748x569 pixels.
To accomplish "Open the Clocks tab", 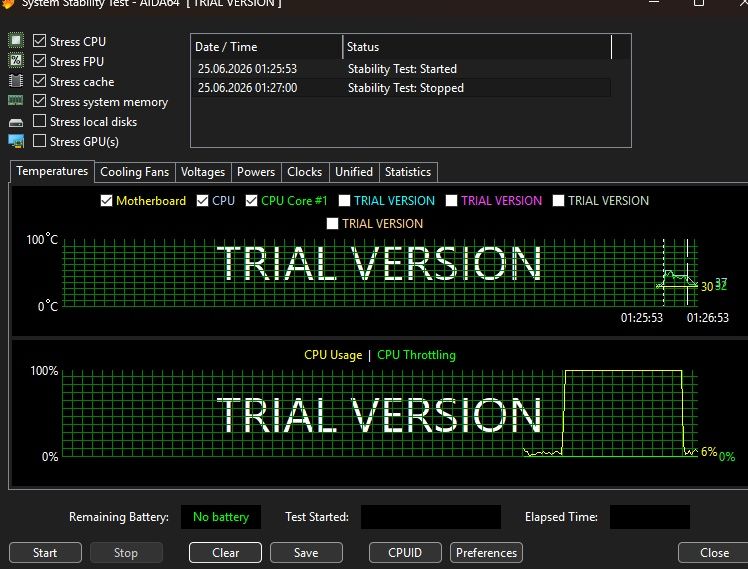I will (305, 172).
